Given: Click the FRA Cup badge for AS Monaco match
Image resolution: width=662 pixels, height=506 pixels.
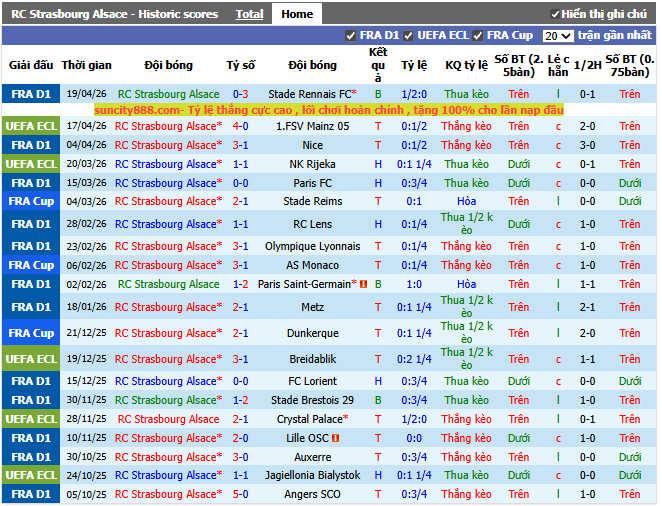Looking at the screenshot, I should [x=31, y=265].
